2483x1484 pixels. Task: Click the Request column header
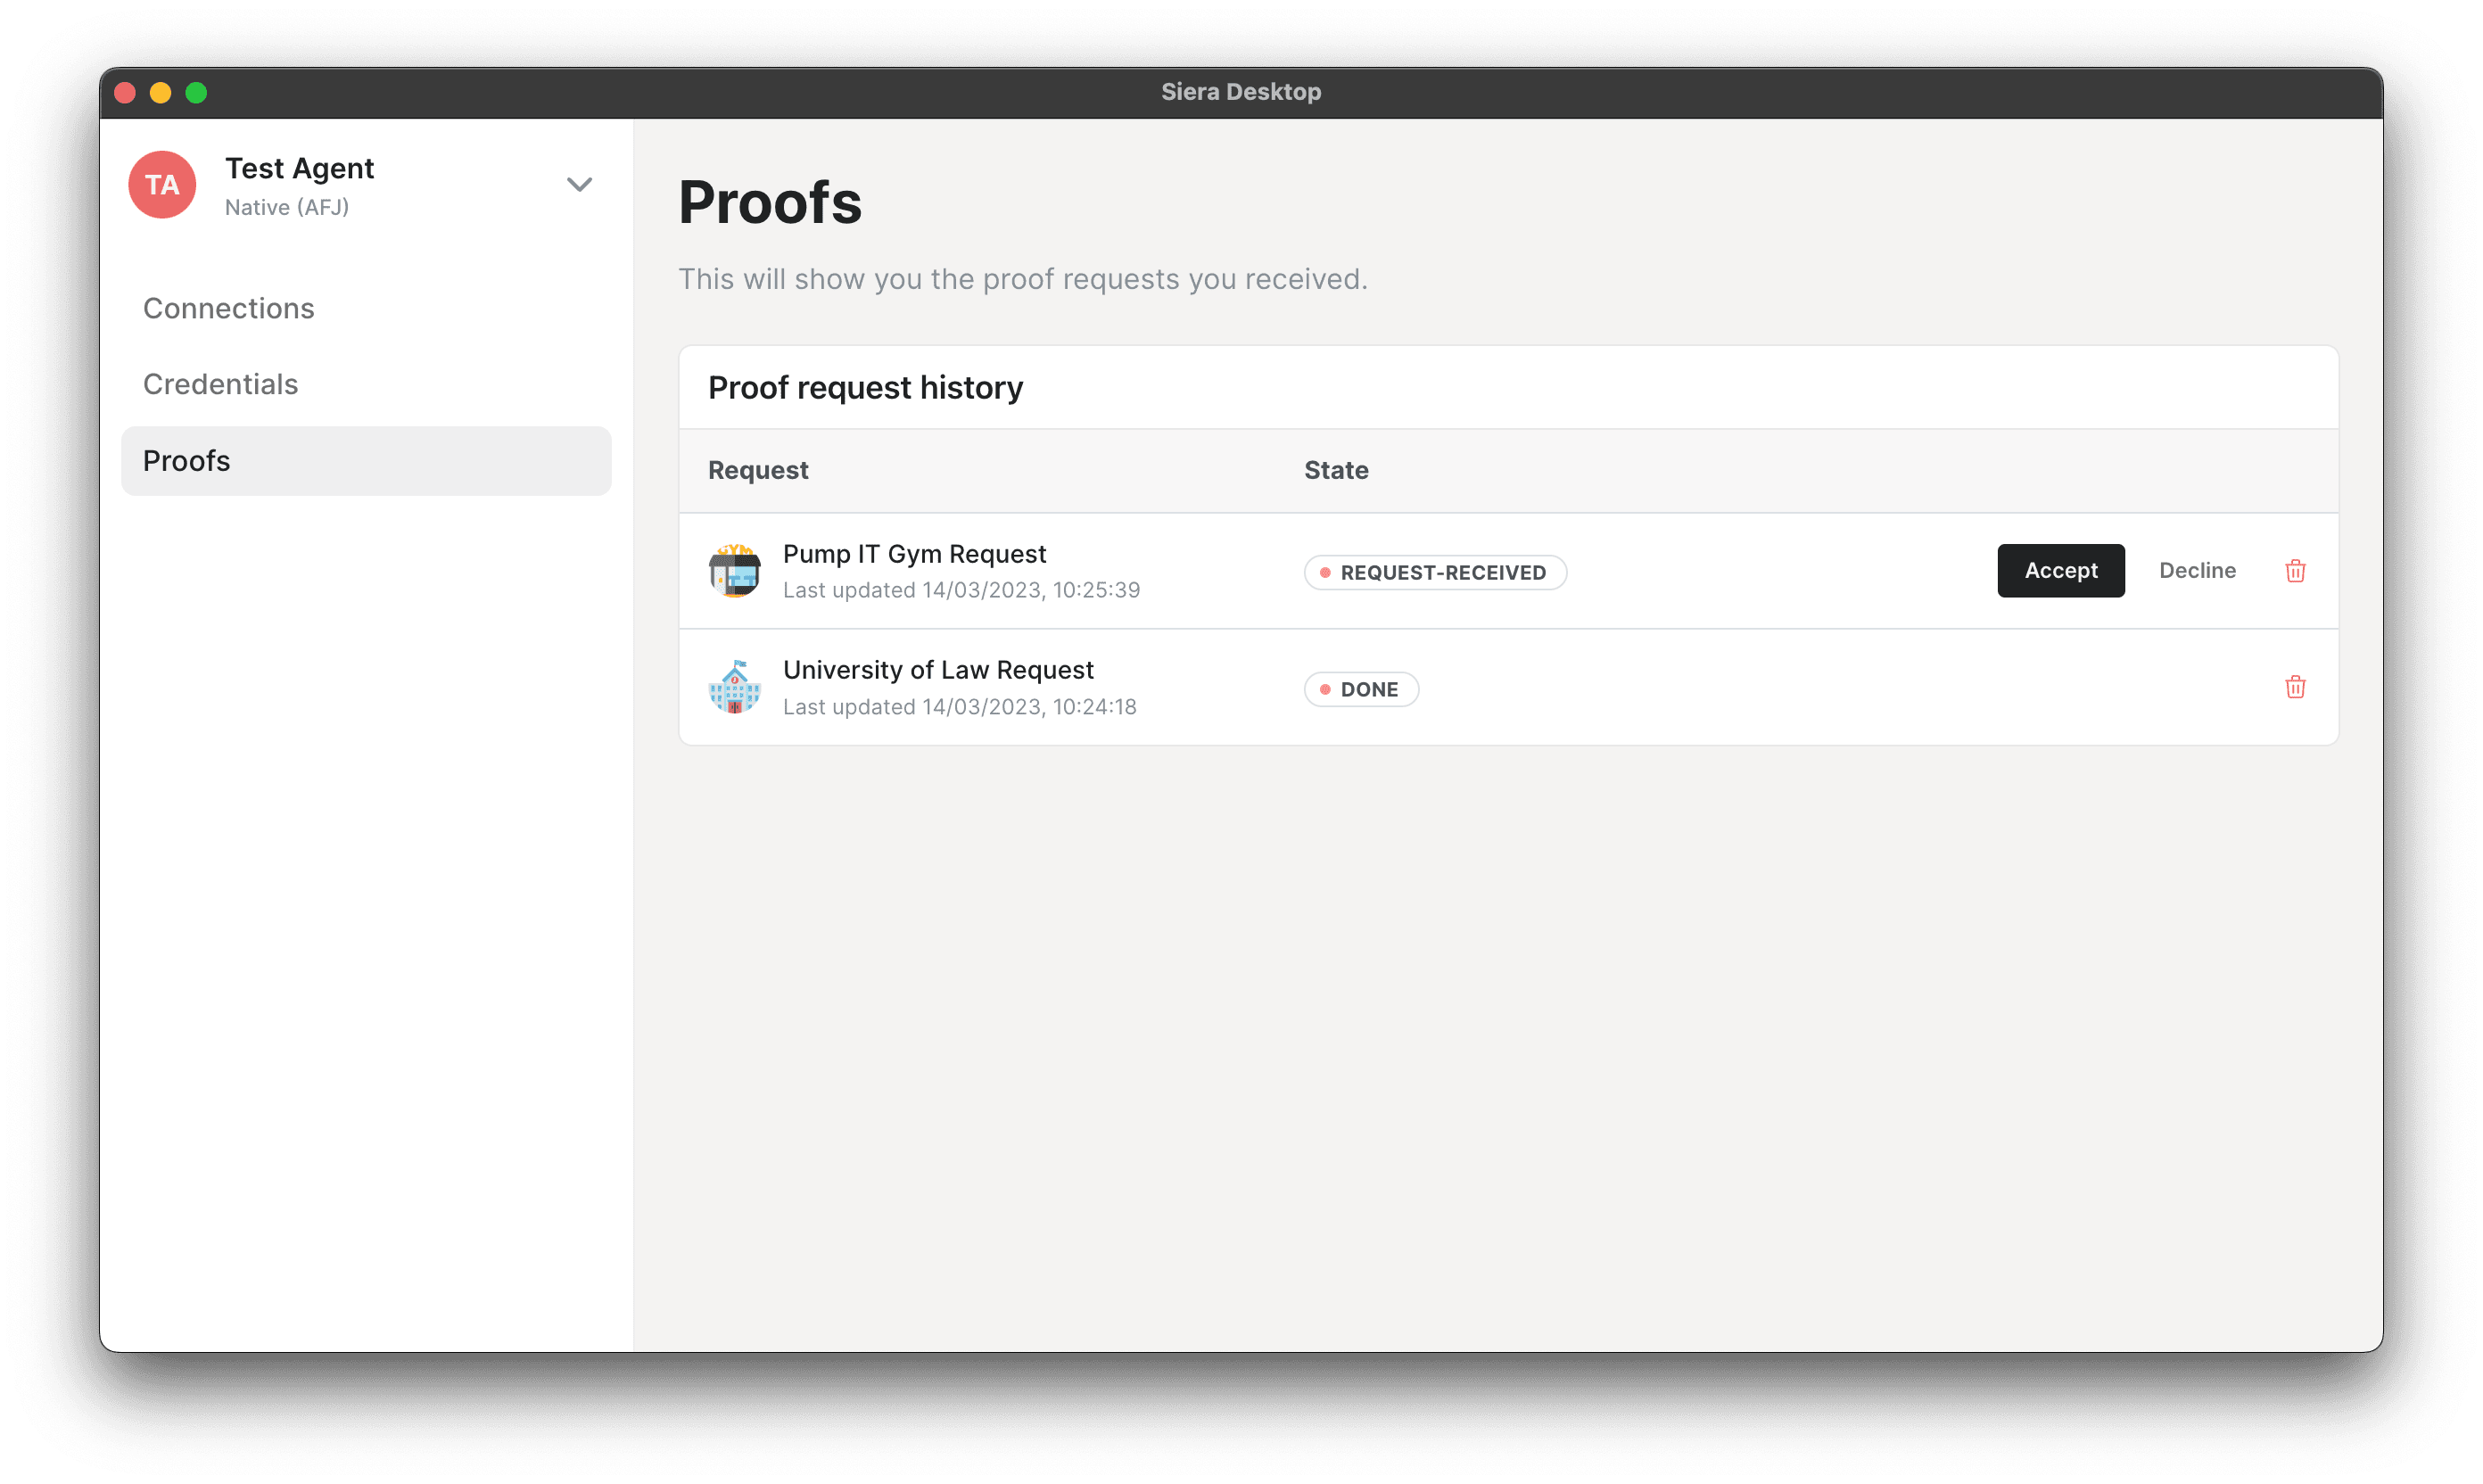(x=758, y=470)
